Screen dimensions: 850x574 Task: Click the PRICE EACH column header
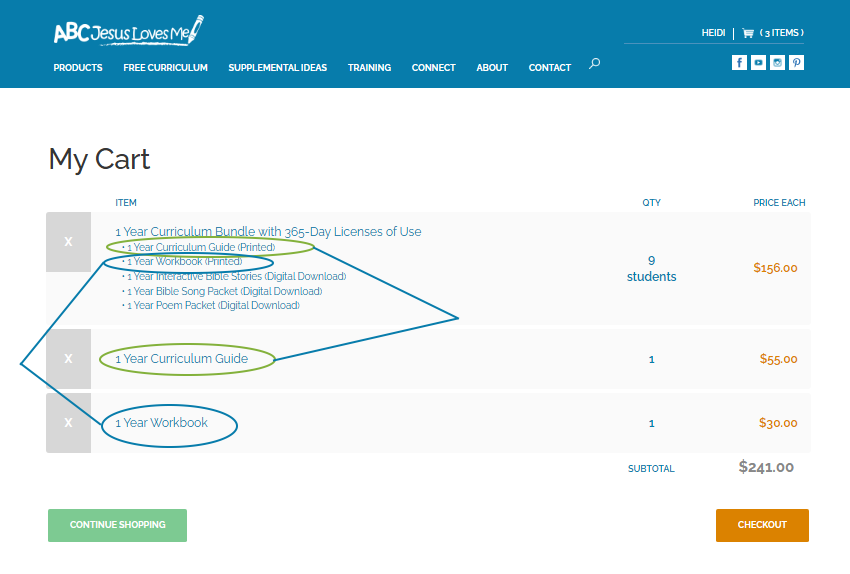coord(779,203)
